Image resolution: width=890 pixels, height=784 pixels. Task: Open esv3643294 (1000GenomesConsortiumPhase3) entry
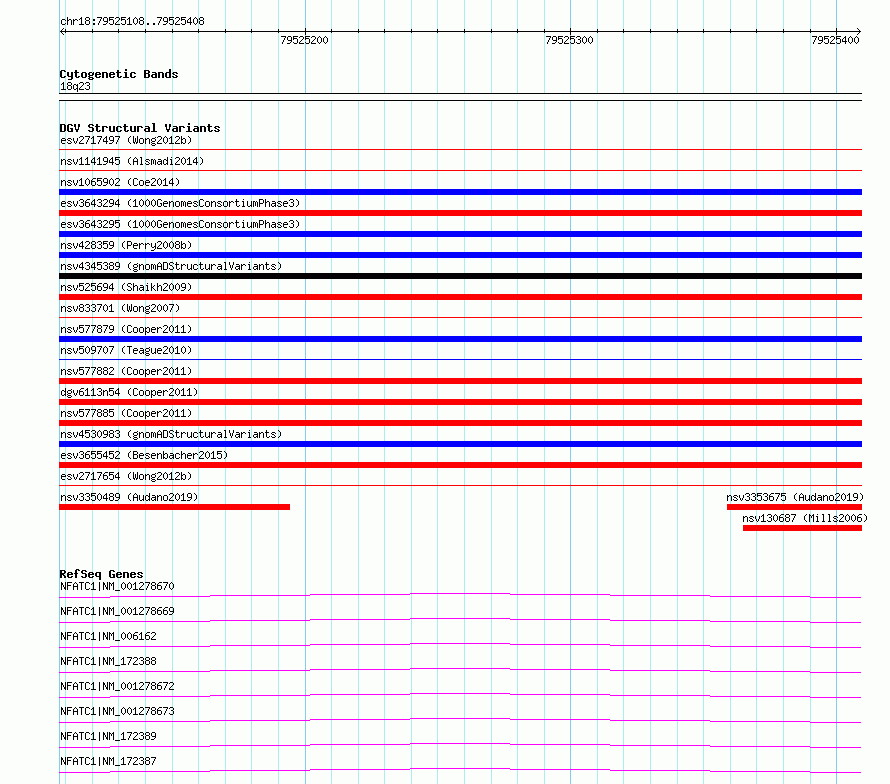pos(180,203)
